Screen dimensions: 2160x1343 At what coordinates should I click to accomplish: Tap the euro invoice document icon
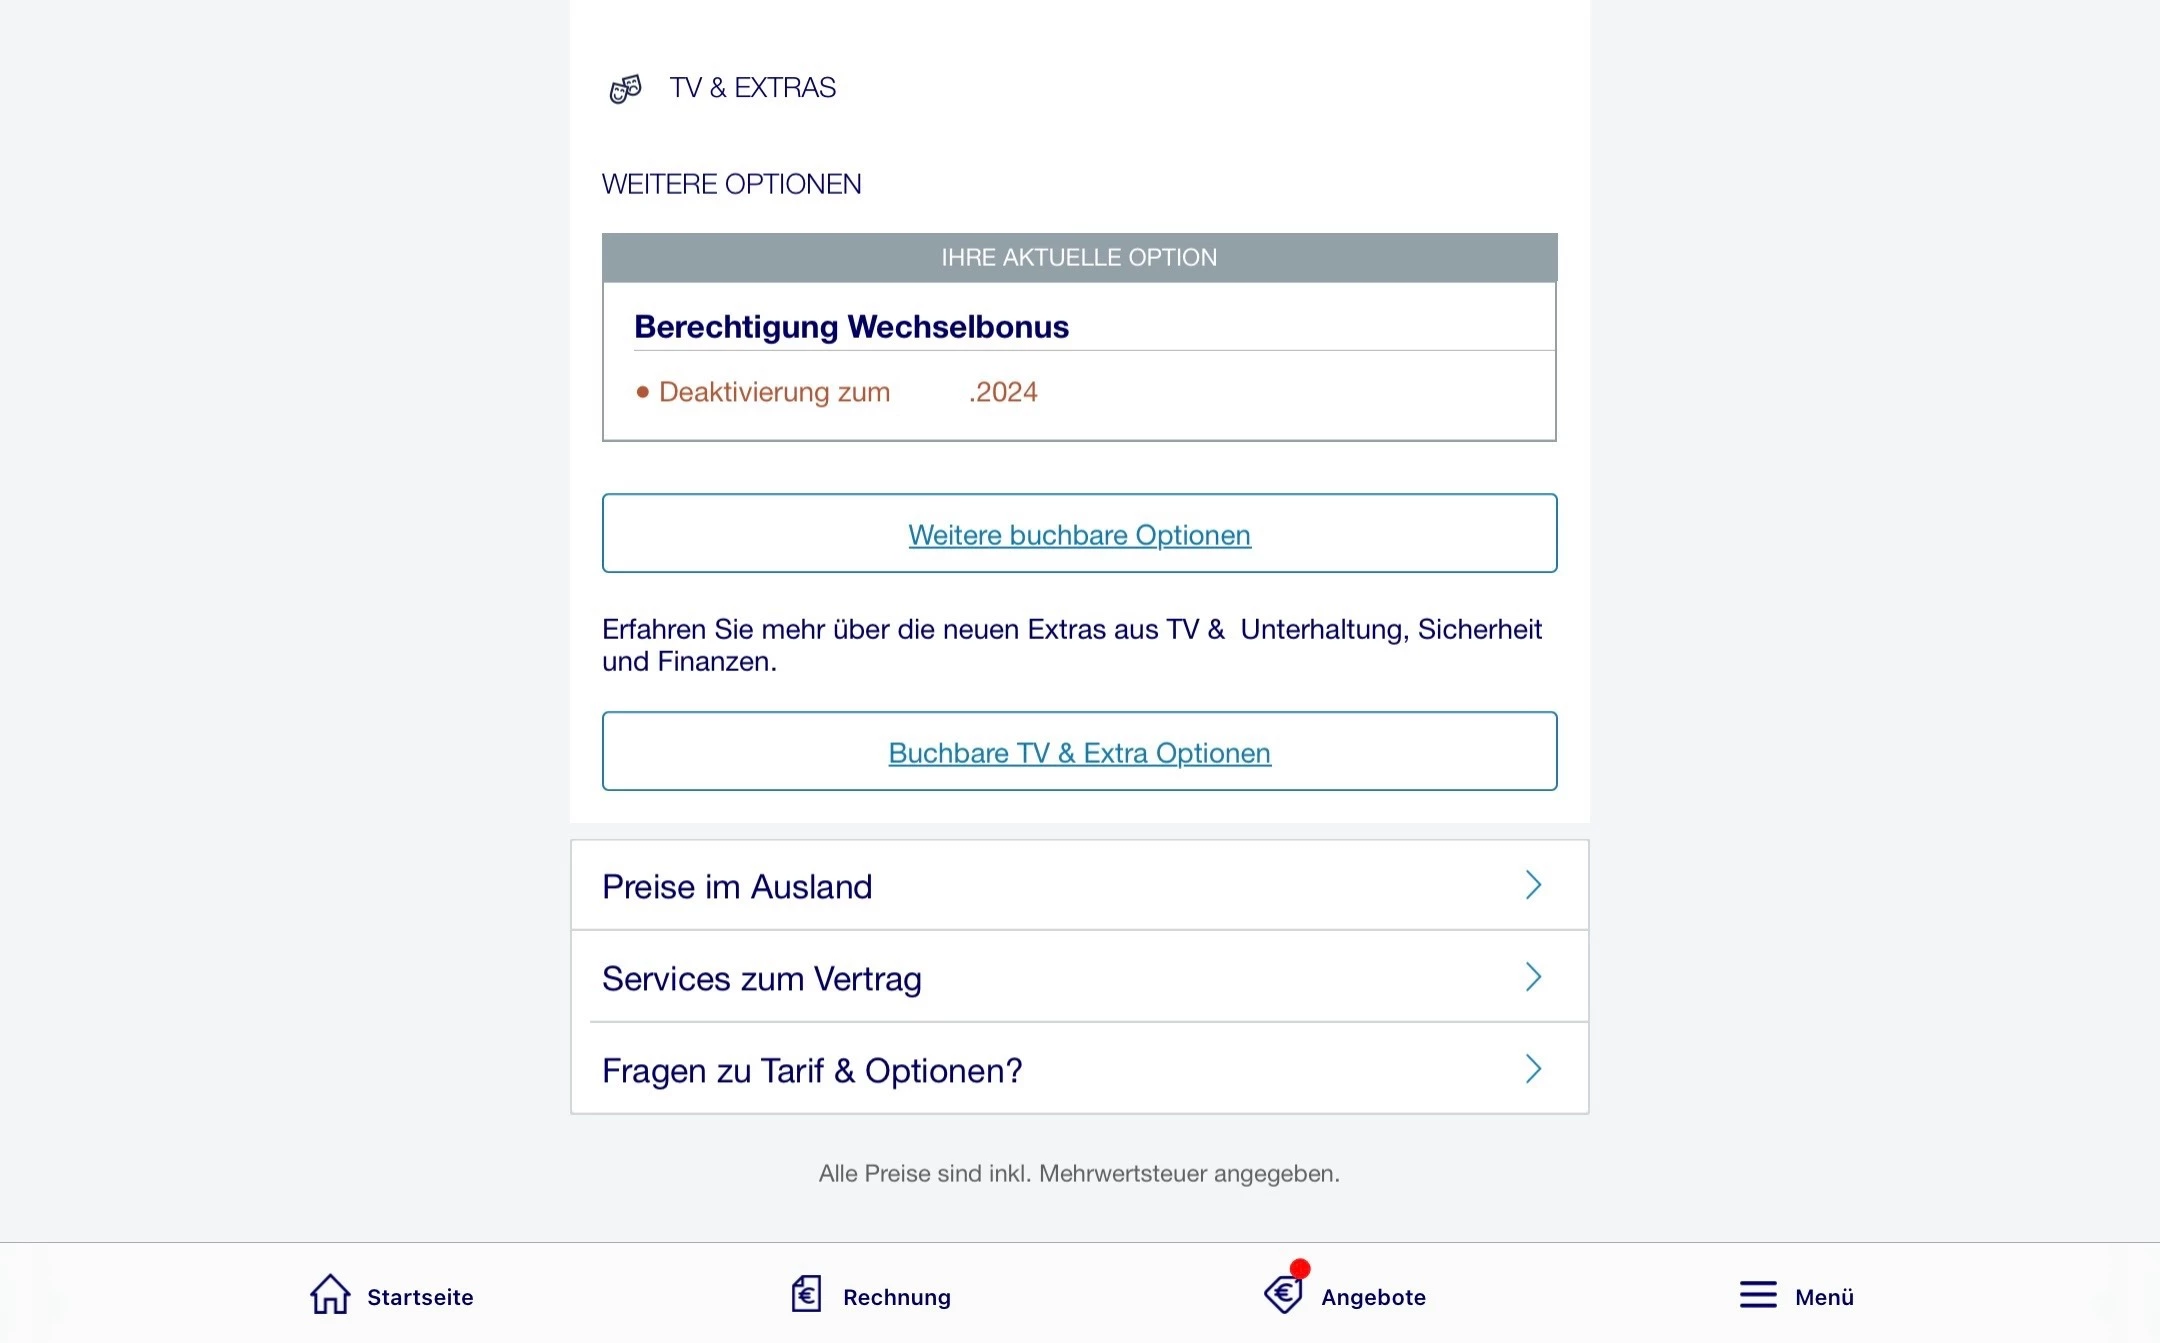(x=806, y=1294)
